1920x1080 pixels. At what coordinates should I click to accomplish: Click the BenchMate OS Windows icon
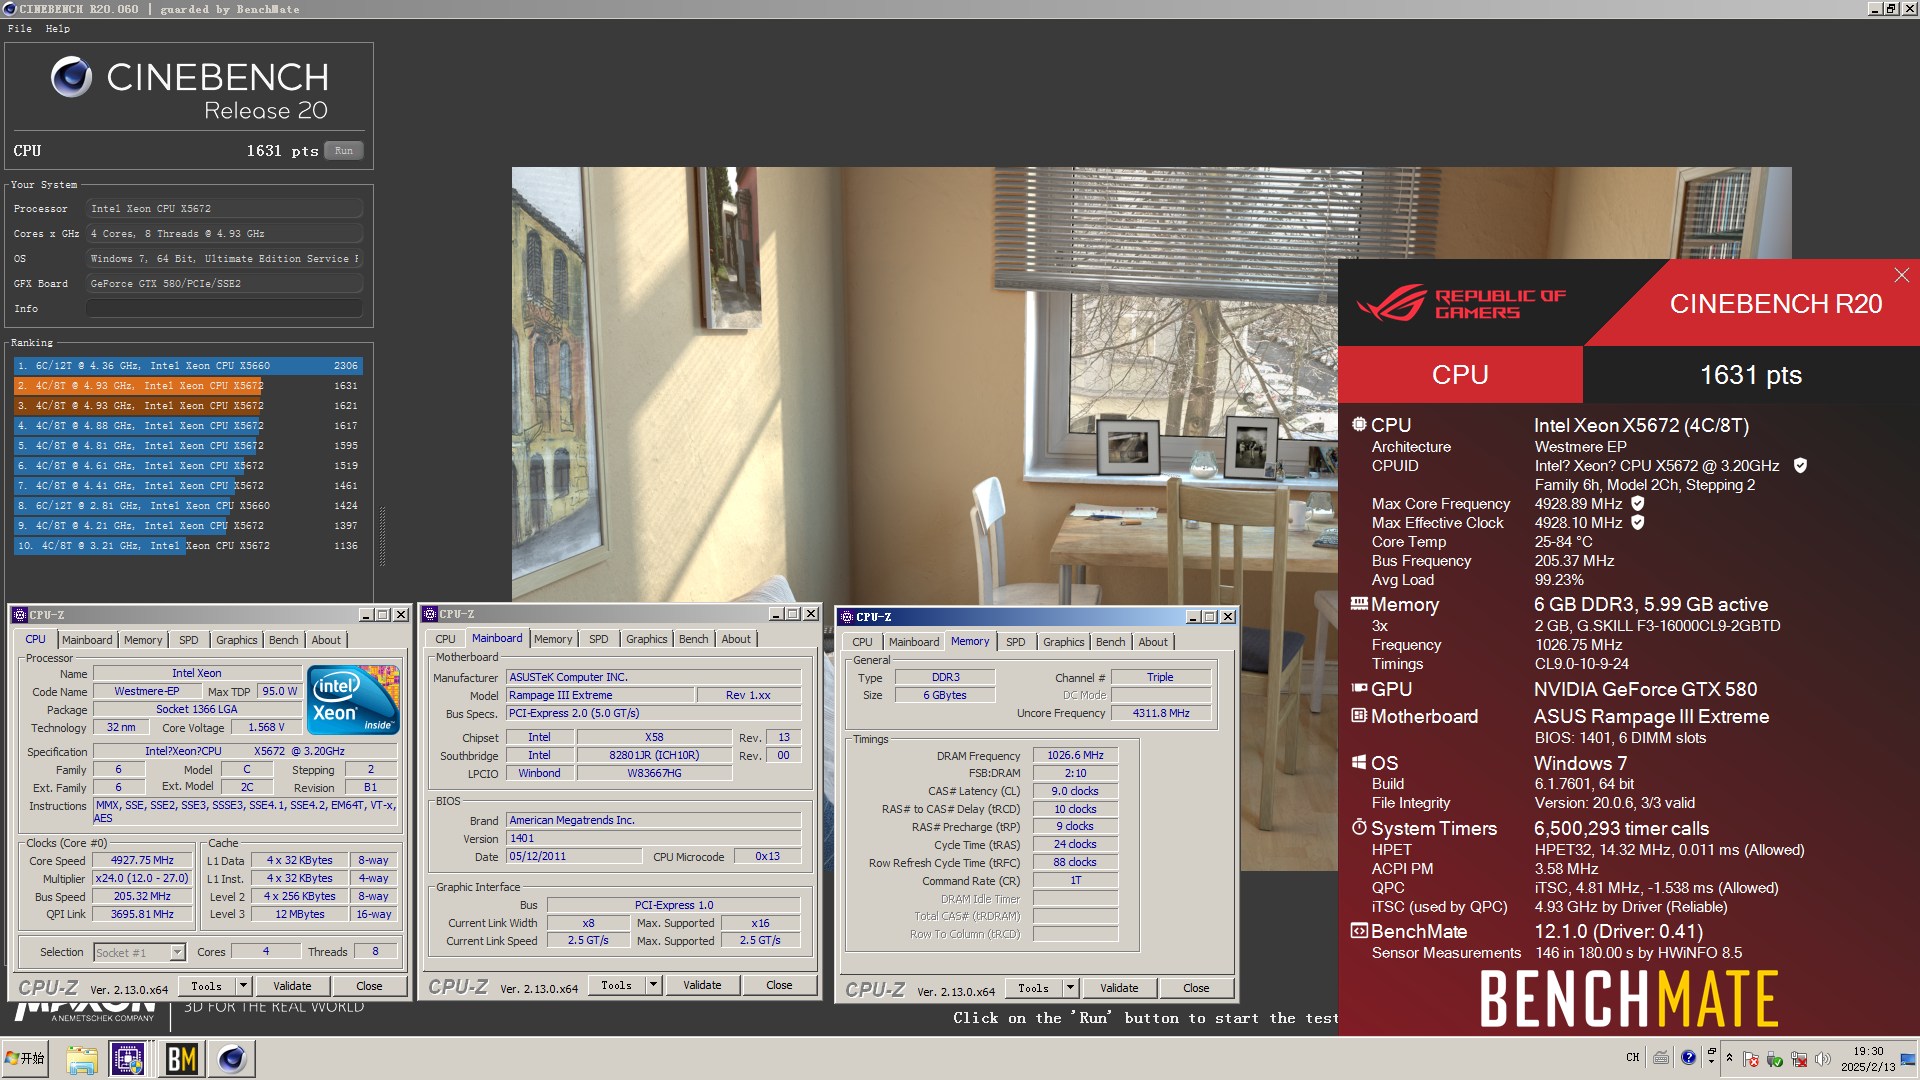click(x=1359, y=763)
